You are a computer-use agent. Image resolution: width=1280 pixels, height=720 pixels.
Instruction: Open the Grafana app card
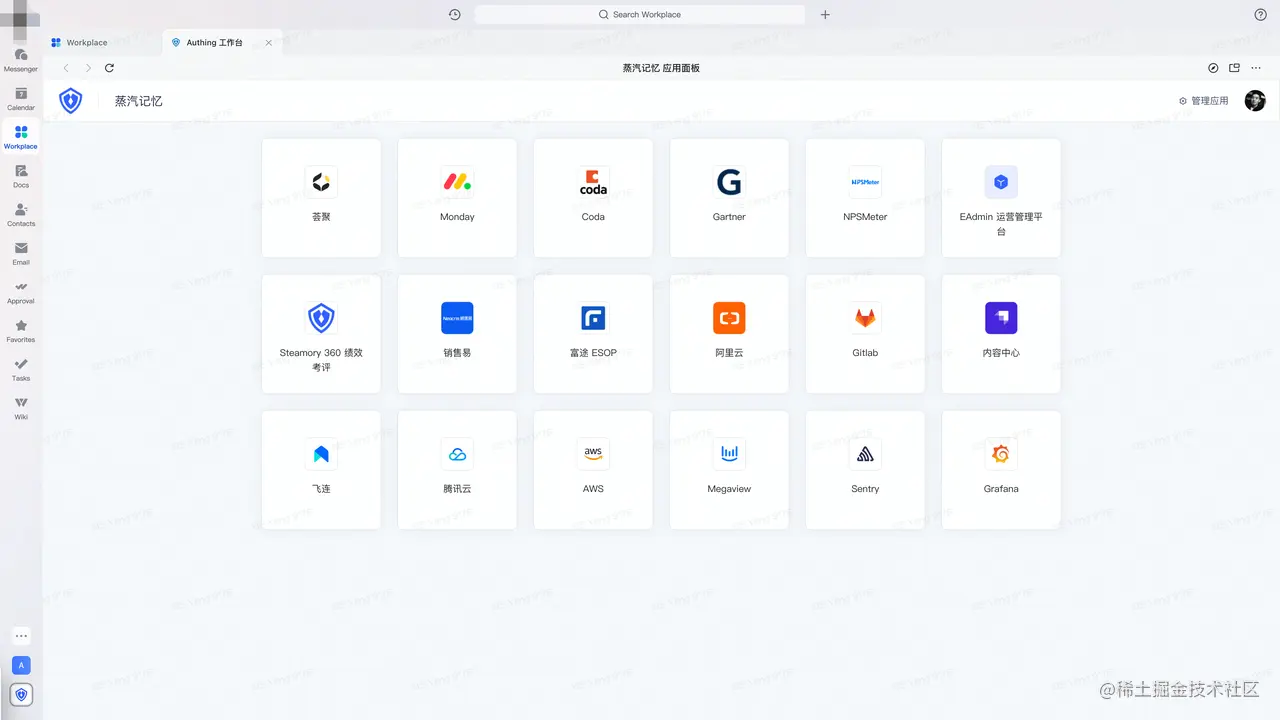pyautogui.click(x=1001, y=470)
